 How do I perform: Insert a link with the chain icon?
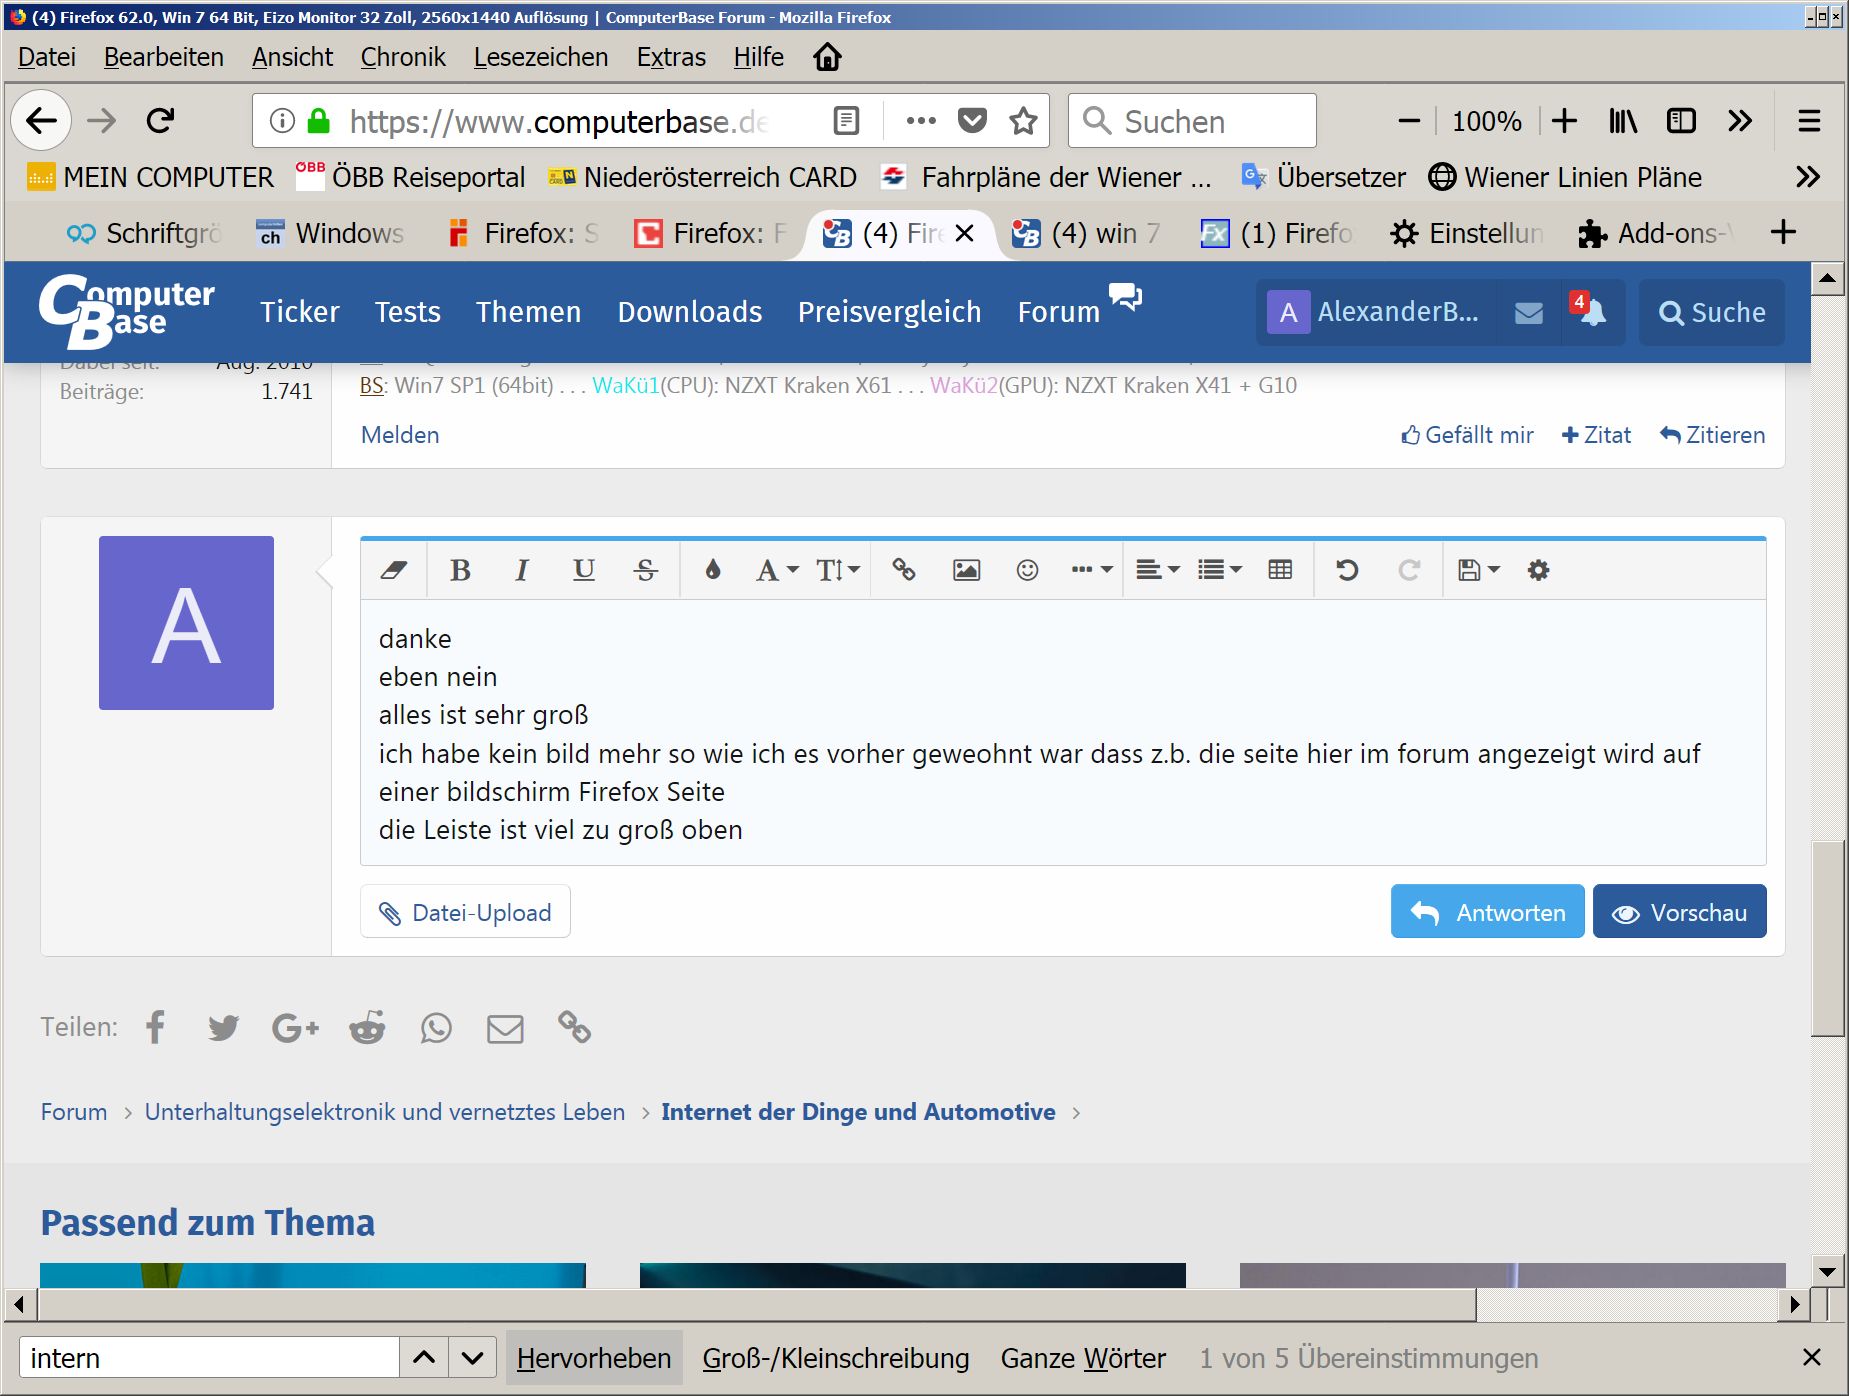[x=904, y=570]
